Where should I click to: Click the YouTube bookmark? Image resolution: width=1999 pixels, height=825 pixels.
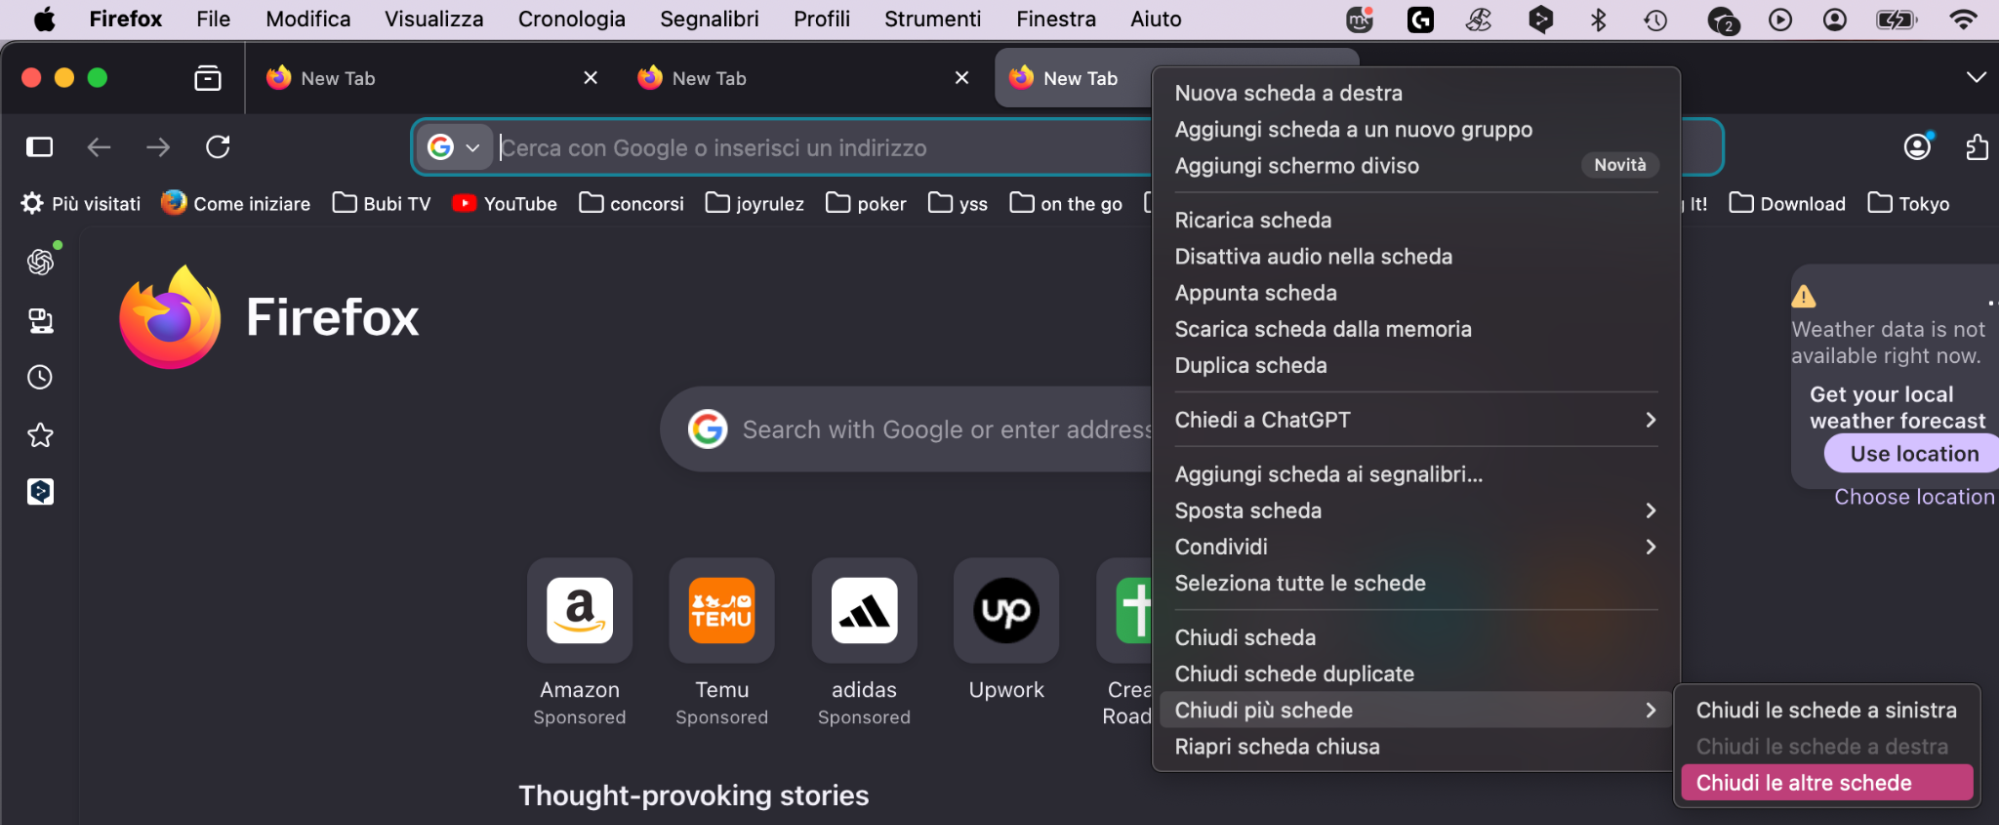point(505,204)
